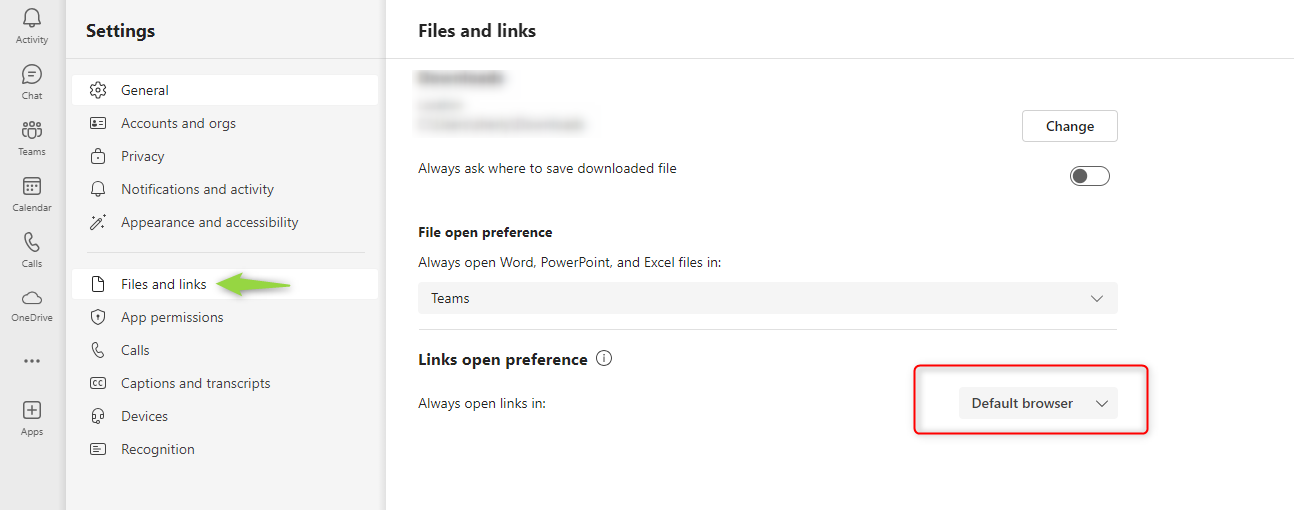Open the Calendar icon
The width and height of the screenshot is (1294, 510).
32,187
